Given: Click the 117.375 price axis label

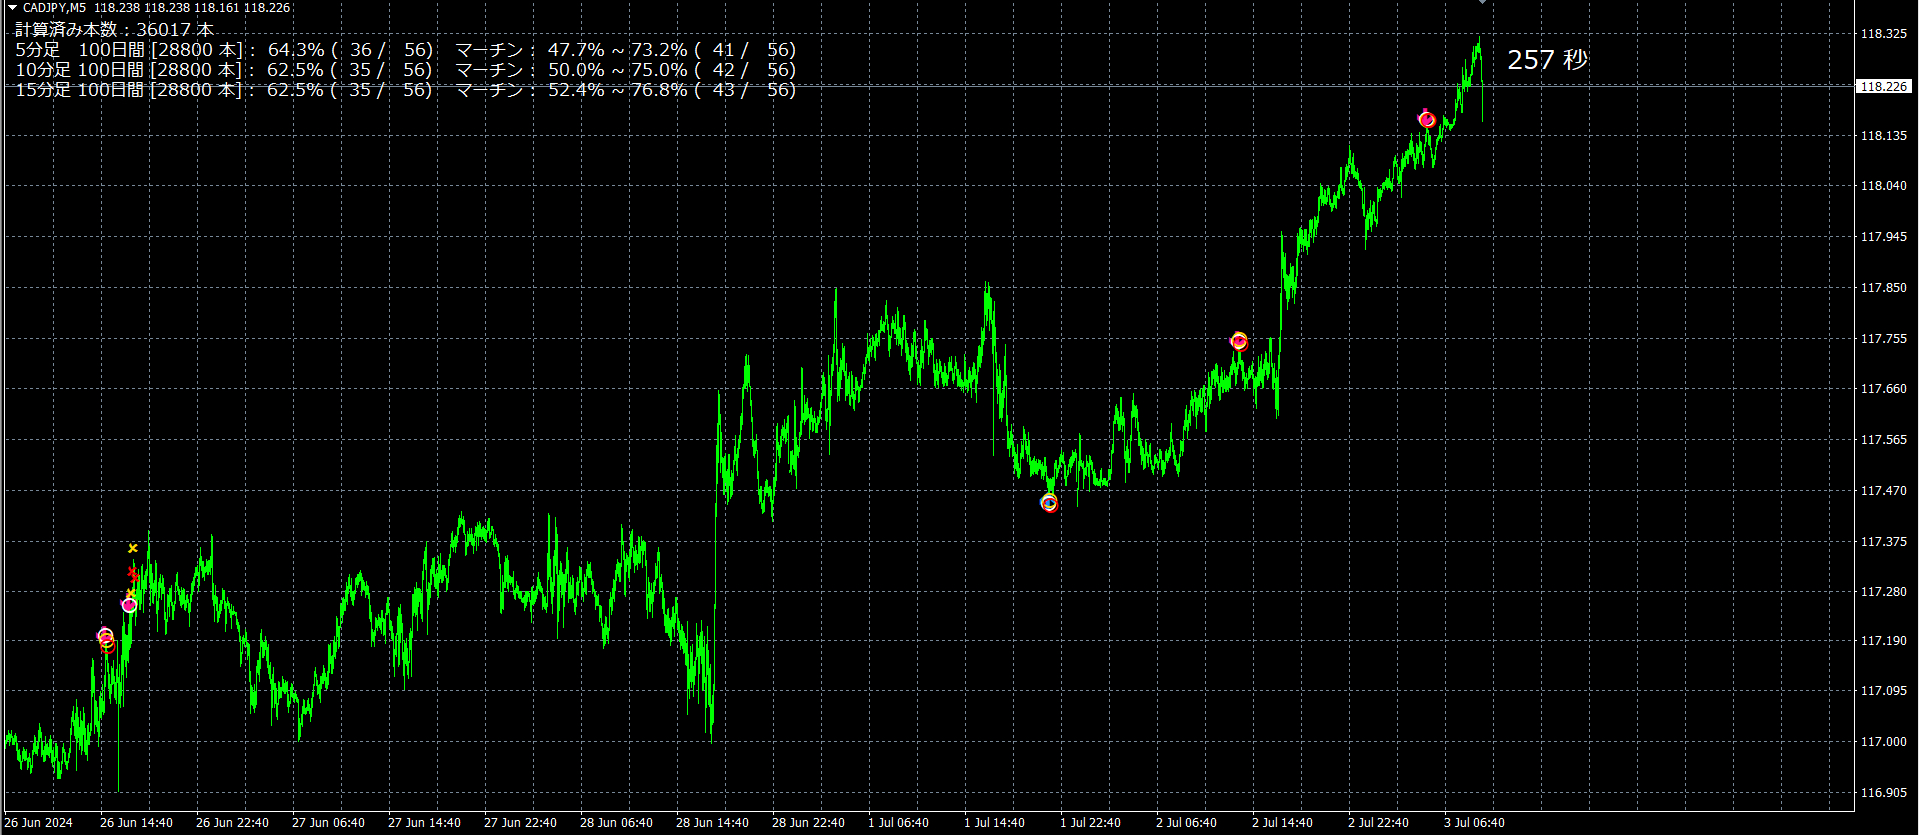Looking at the screenshot, I should [x=1883, y=541].
